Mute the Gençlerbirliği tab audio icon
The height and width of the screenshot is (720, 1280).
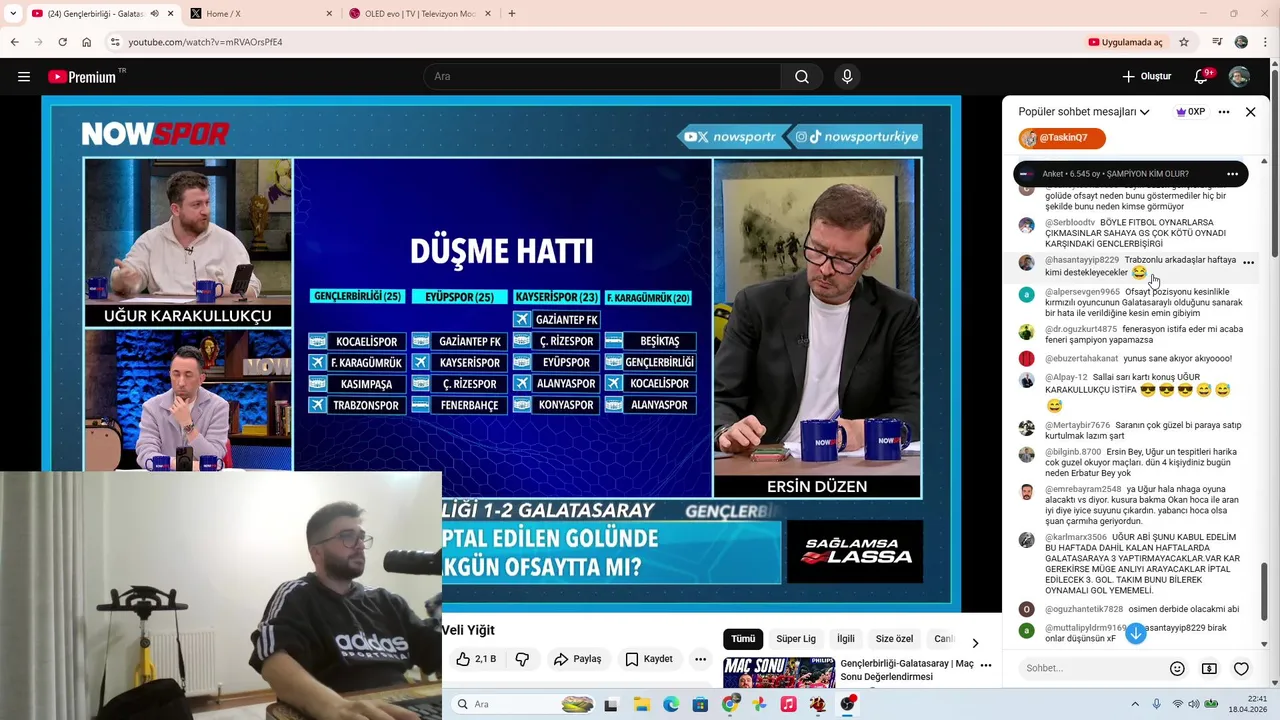[154, 14]
